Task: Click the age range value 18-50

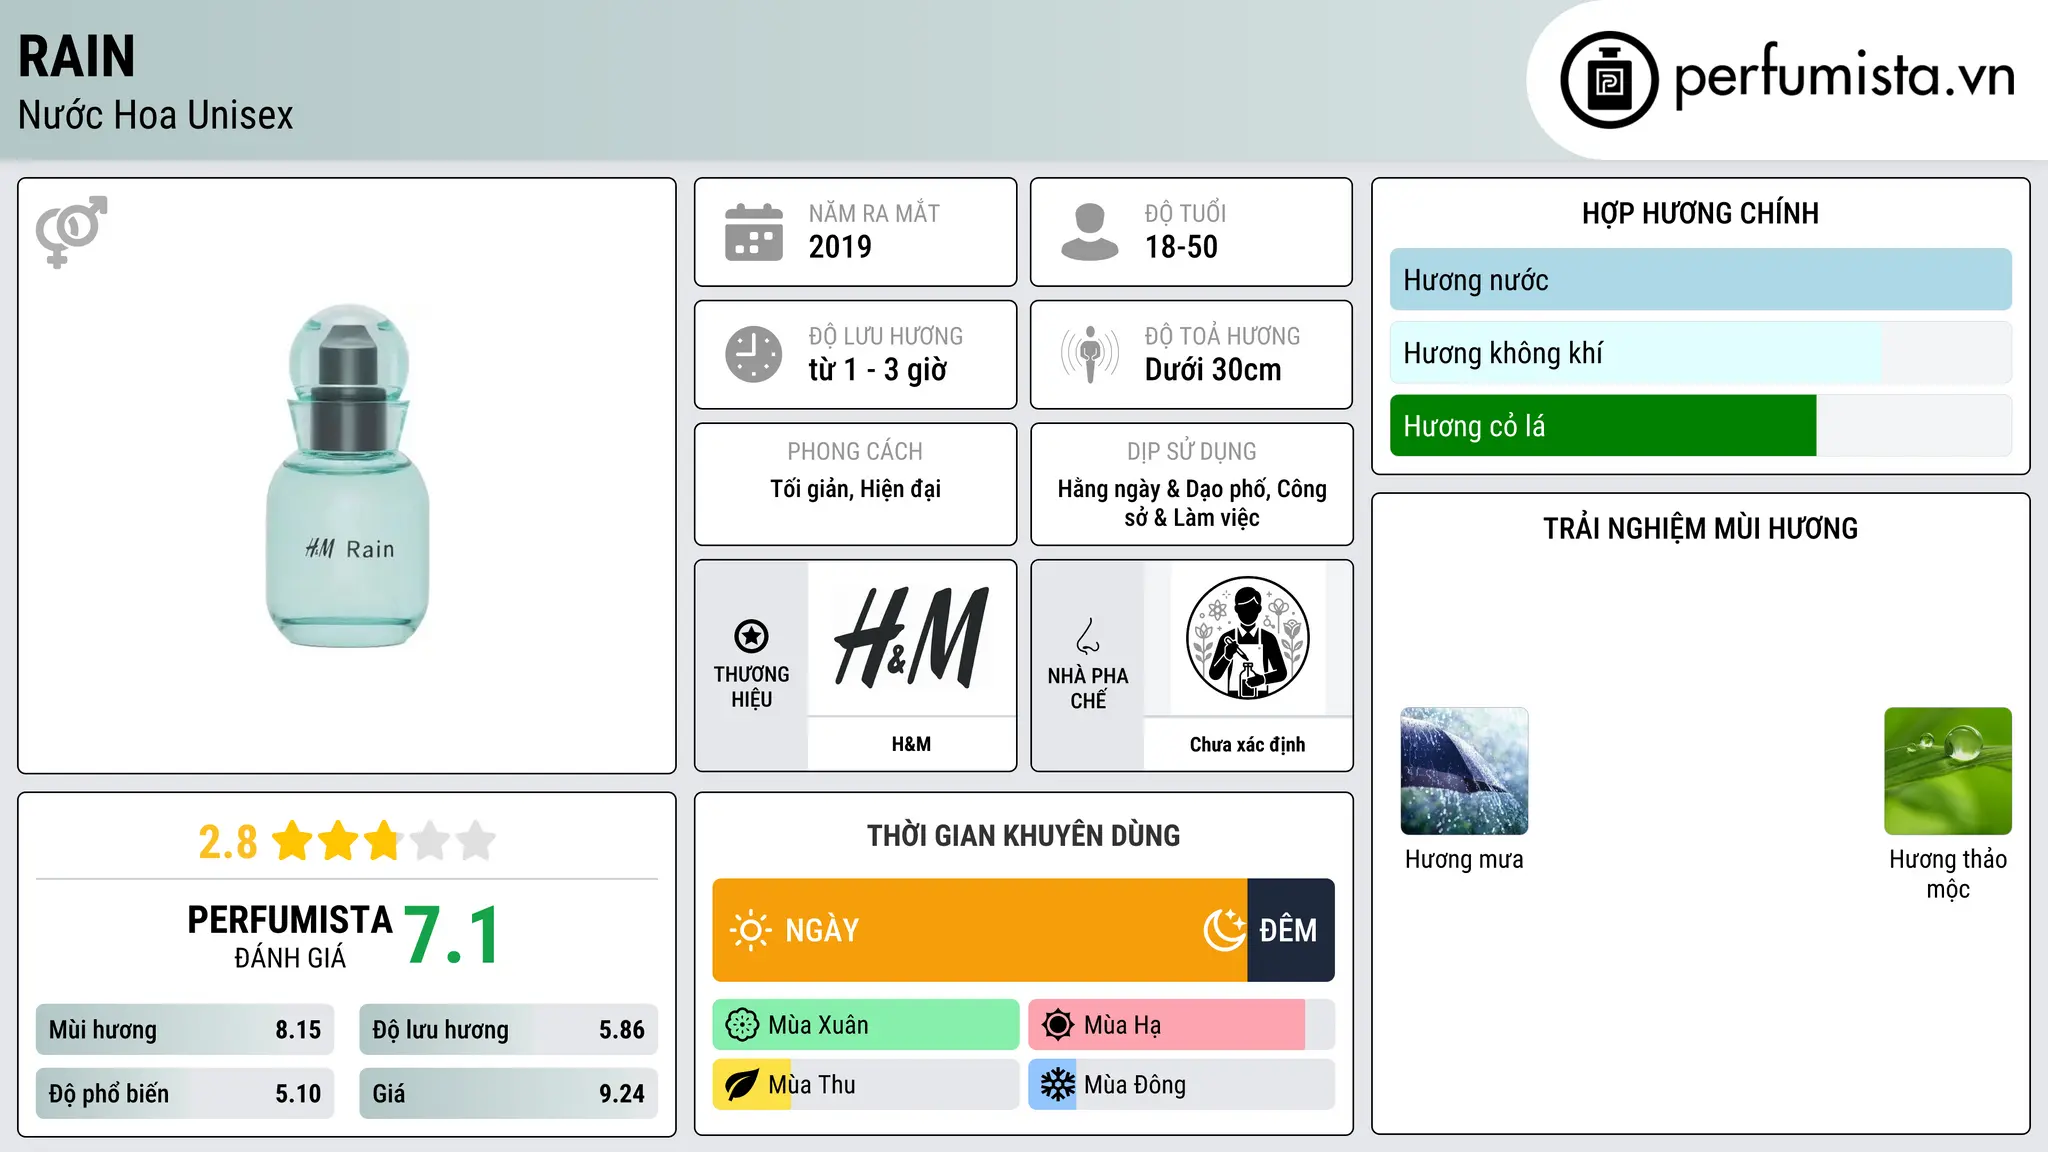Action: [1181, 247]
